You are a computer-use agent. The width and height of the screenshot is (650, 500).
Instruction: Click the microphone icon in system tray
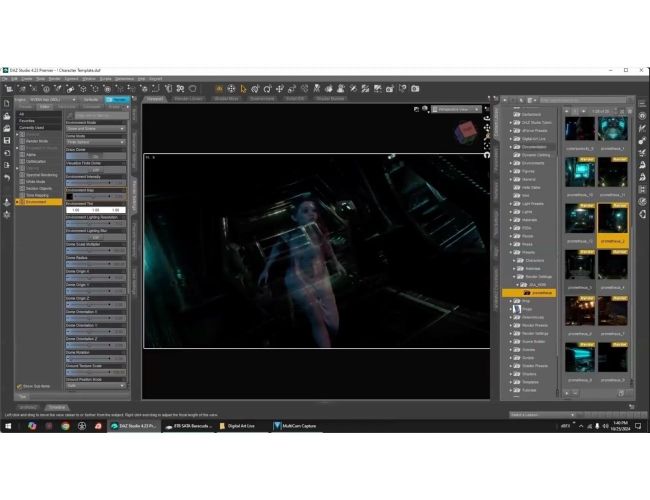(x=597, y=426)
